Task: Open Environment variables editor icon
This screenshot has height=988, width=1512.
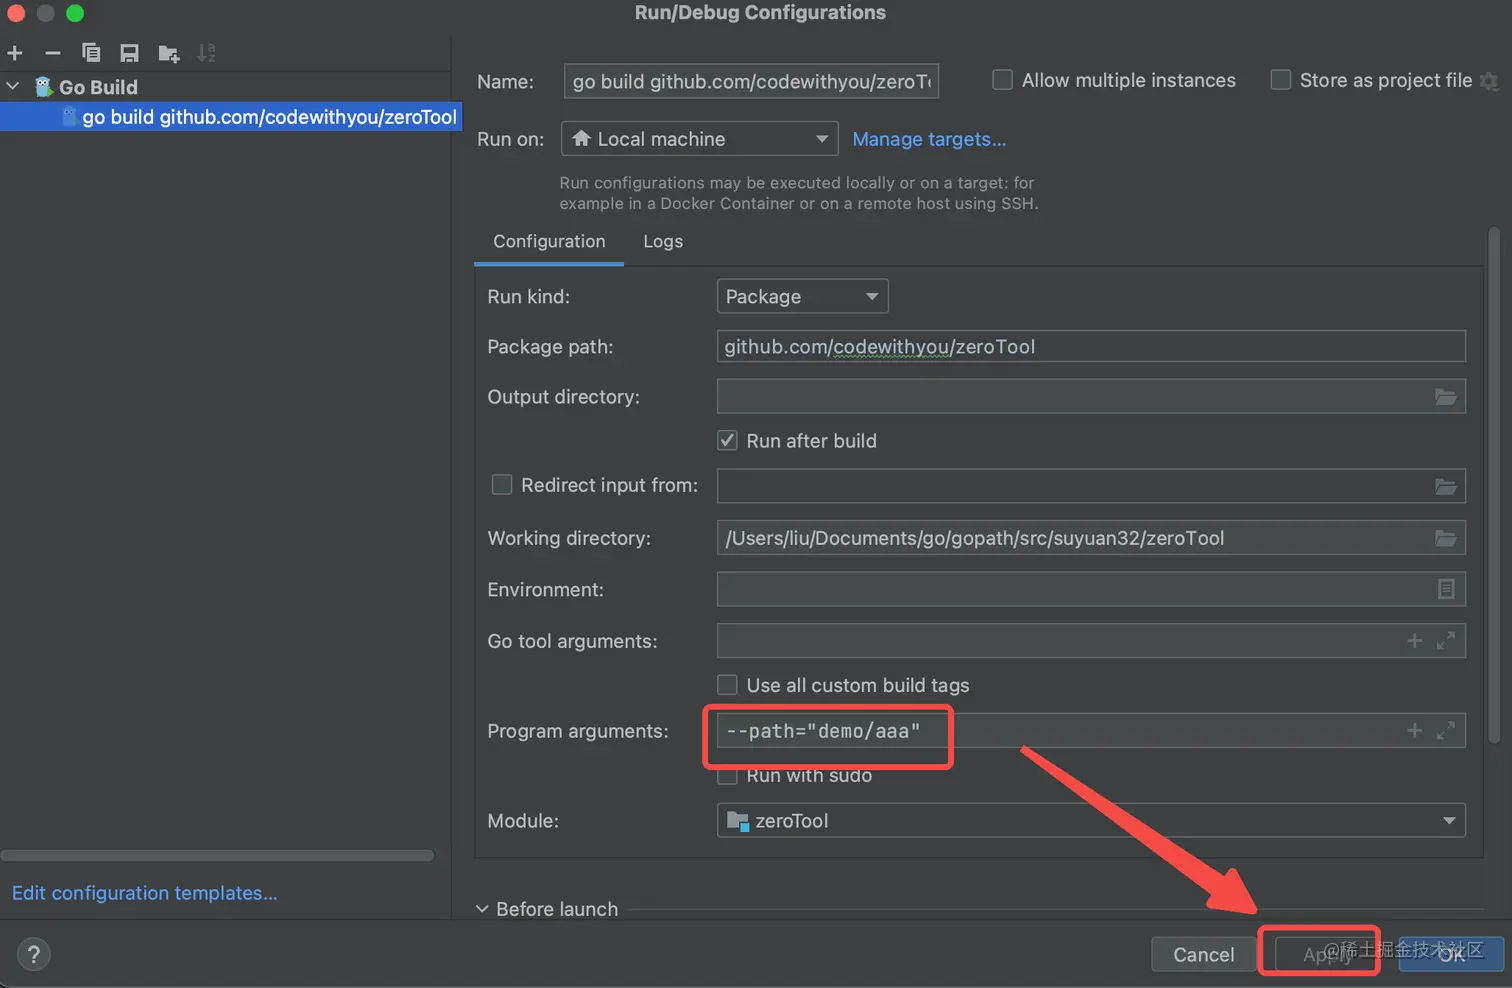Action: point(1446,589)
